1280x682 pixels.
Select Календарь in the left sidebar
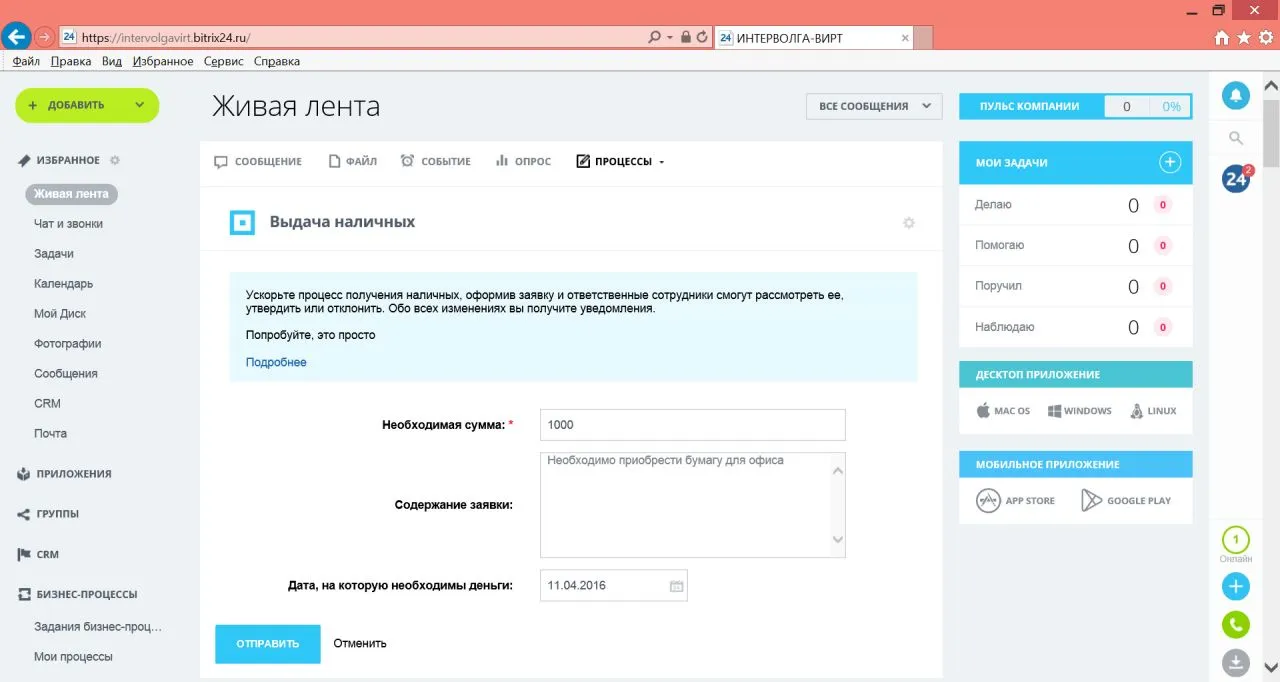(x=63, y=284)
